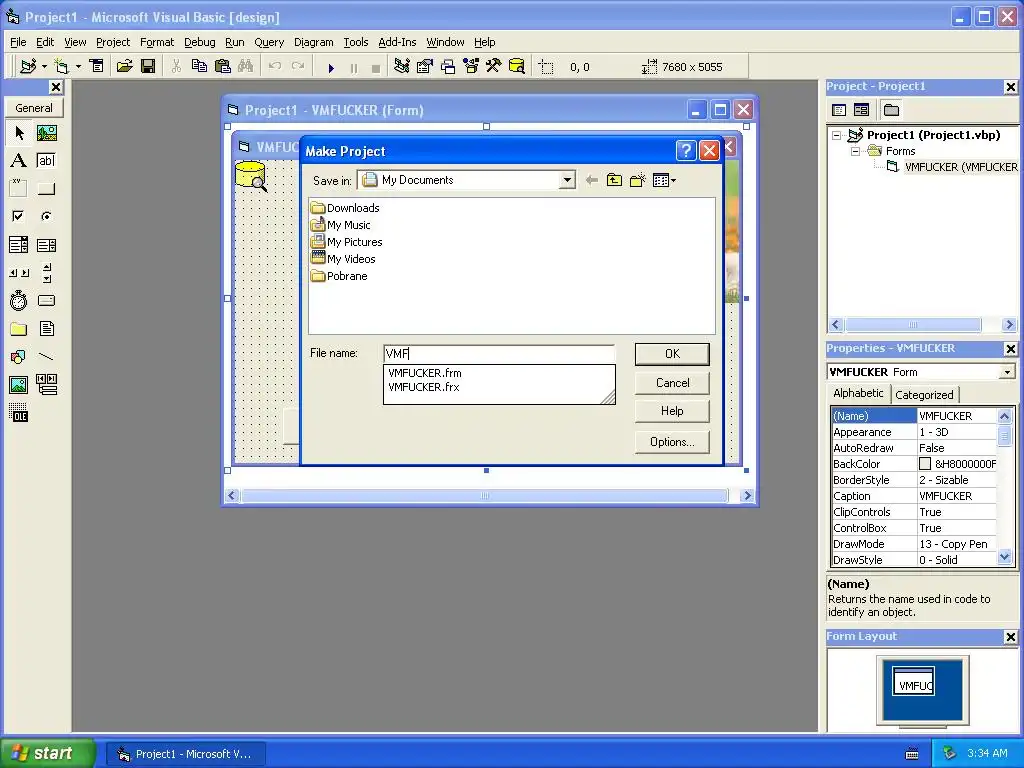This screenshot has width=1024, height=768.
Task: Toggle Folders icon in Project panel
Action: pos(891,110)
